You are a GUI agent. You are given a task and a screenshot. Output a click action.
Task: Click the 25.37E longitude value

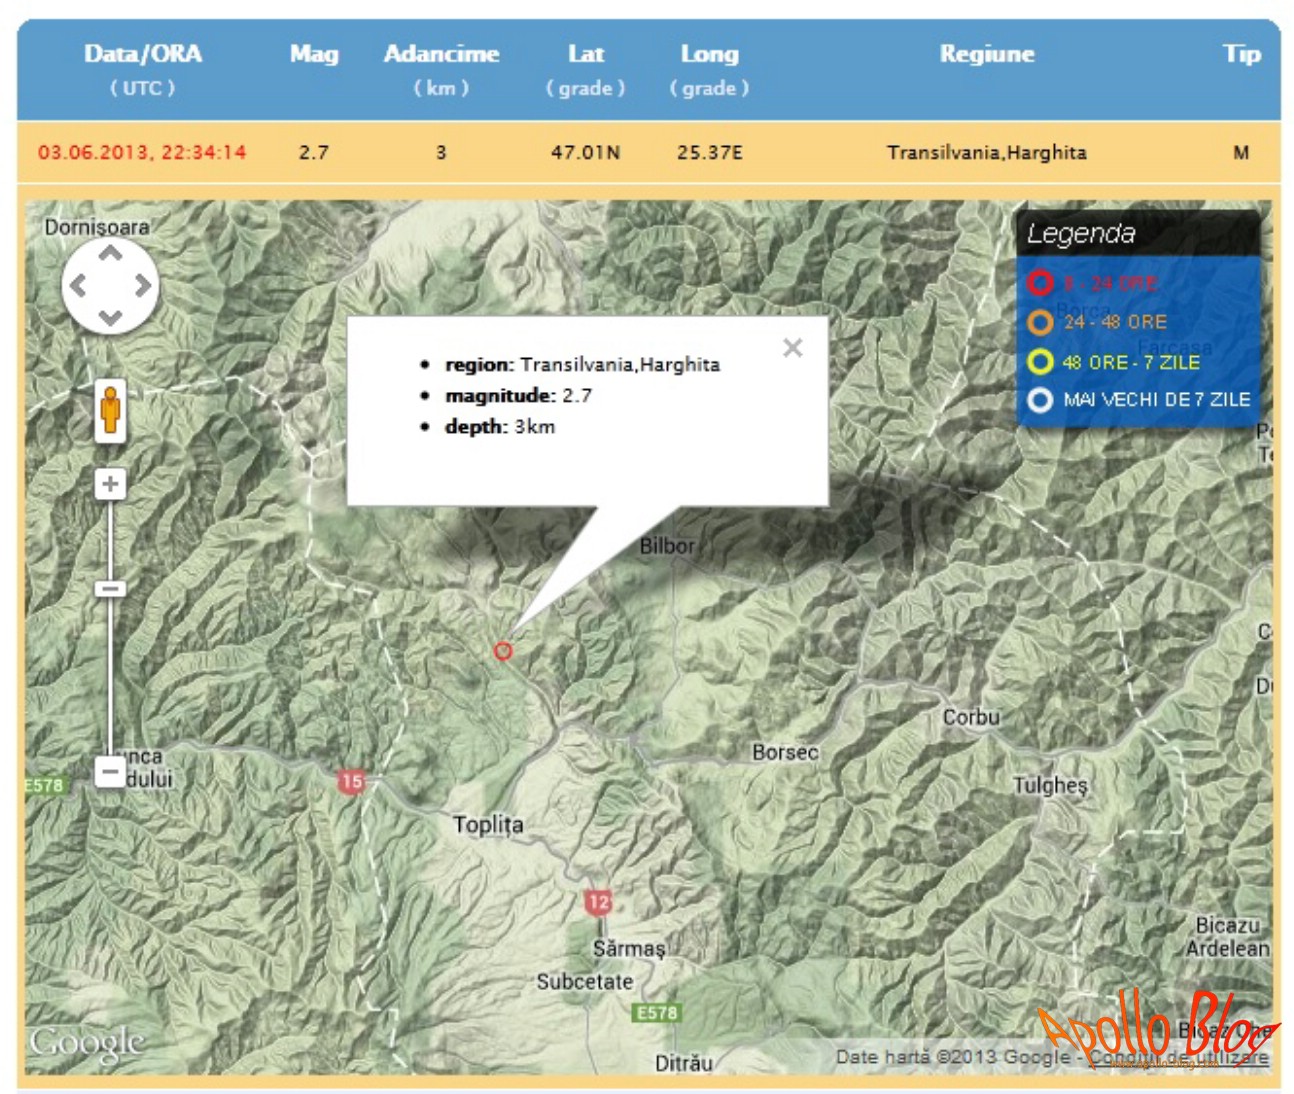[710, 152]
